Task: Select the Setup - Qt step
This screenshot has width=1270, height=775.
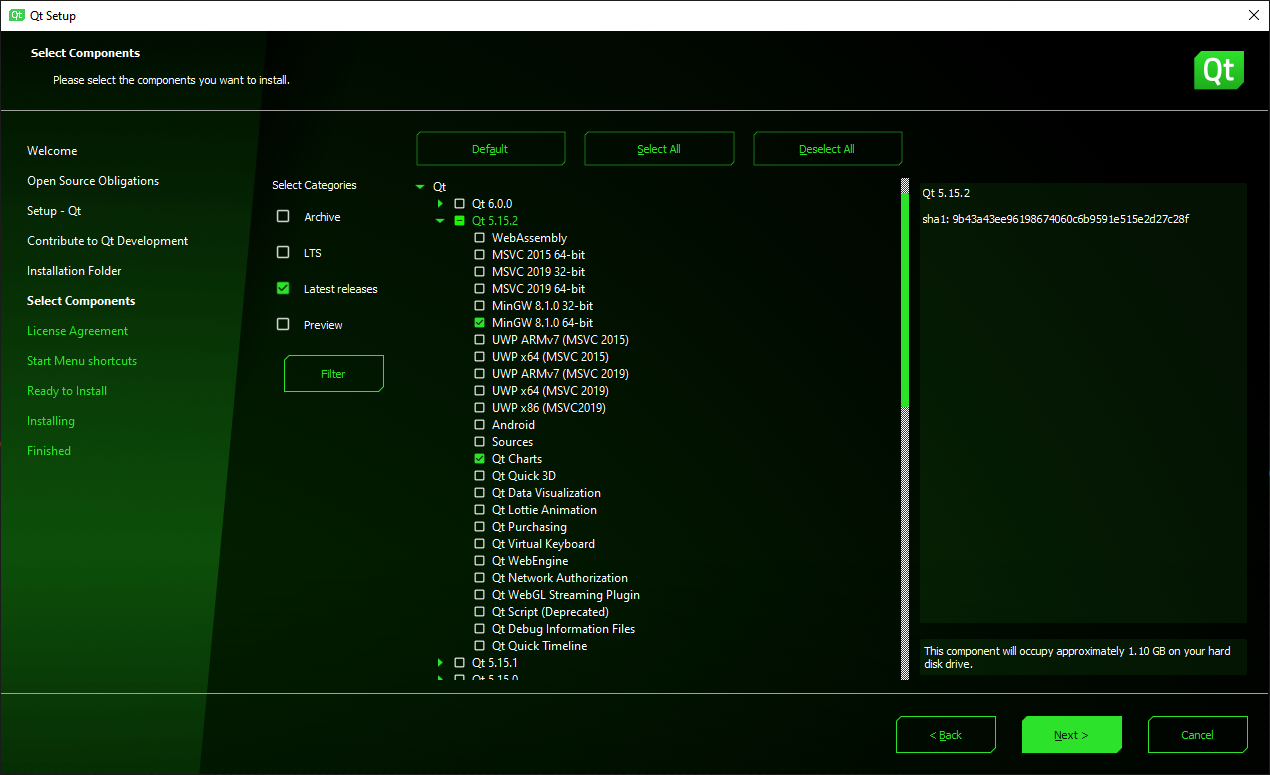Action: click(54, 211)
